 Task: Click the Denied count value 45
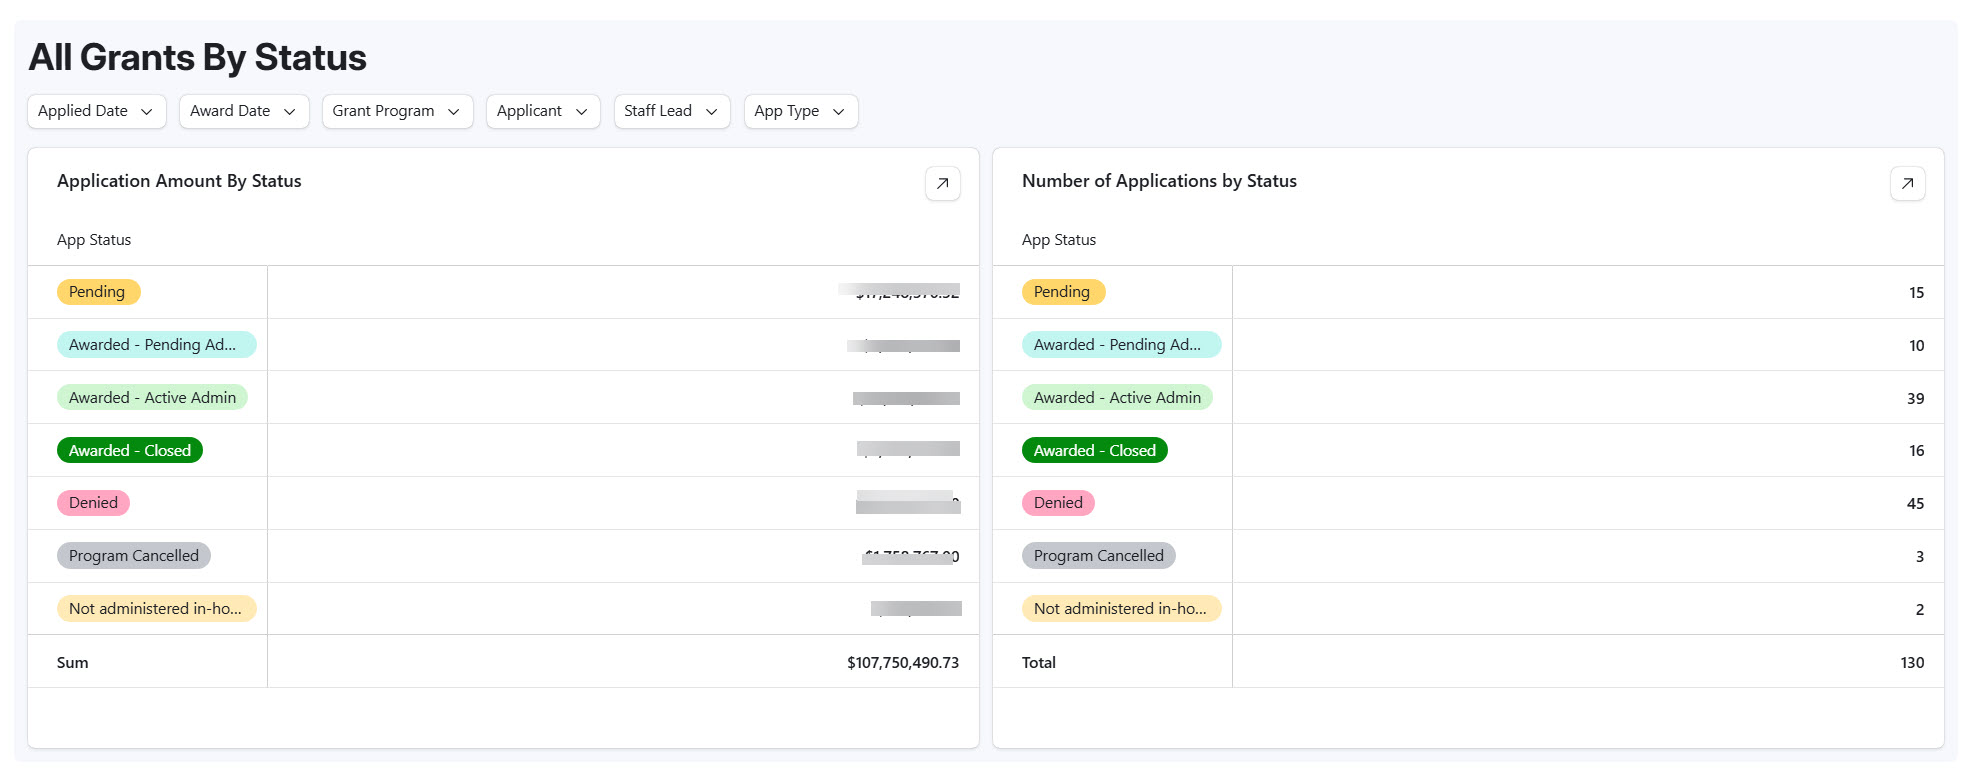pyautogui.click(x=1915, y=504)
